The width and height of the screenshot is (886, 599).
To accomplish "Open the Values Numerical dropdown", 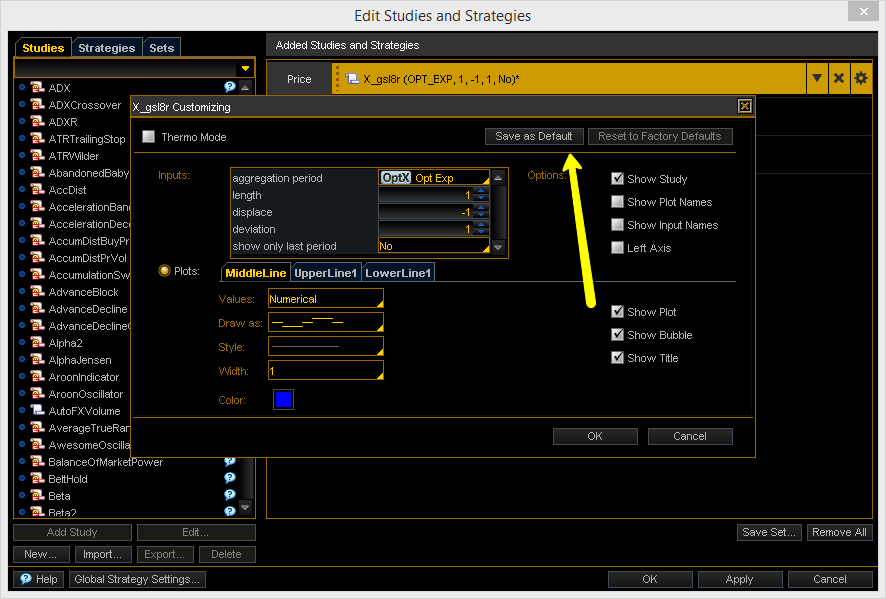I will [325, 298].
